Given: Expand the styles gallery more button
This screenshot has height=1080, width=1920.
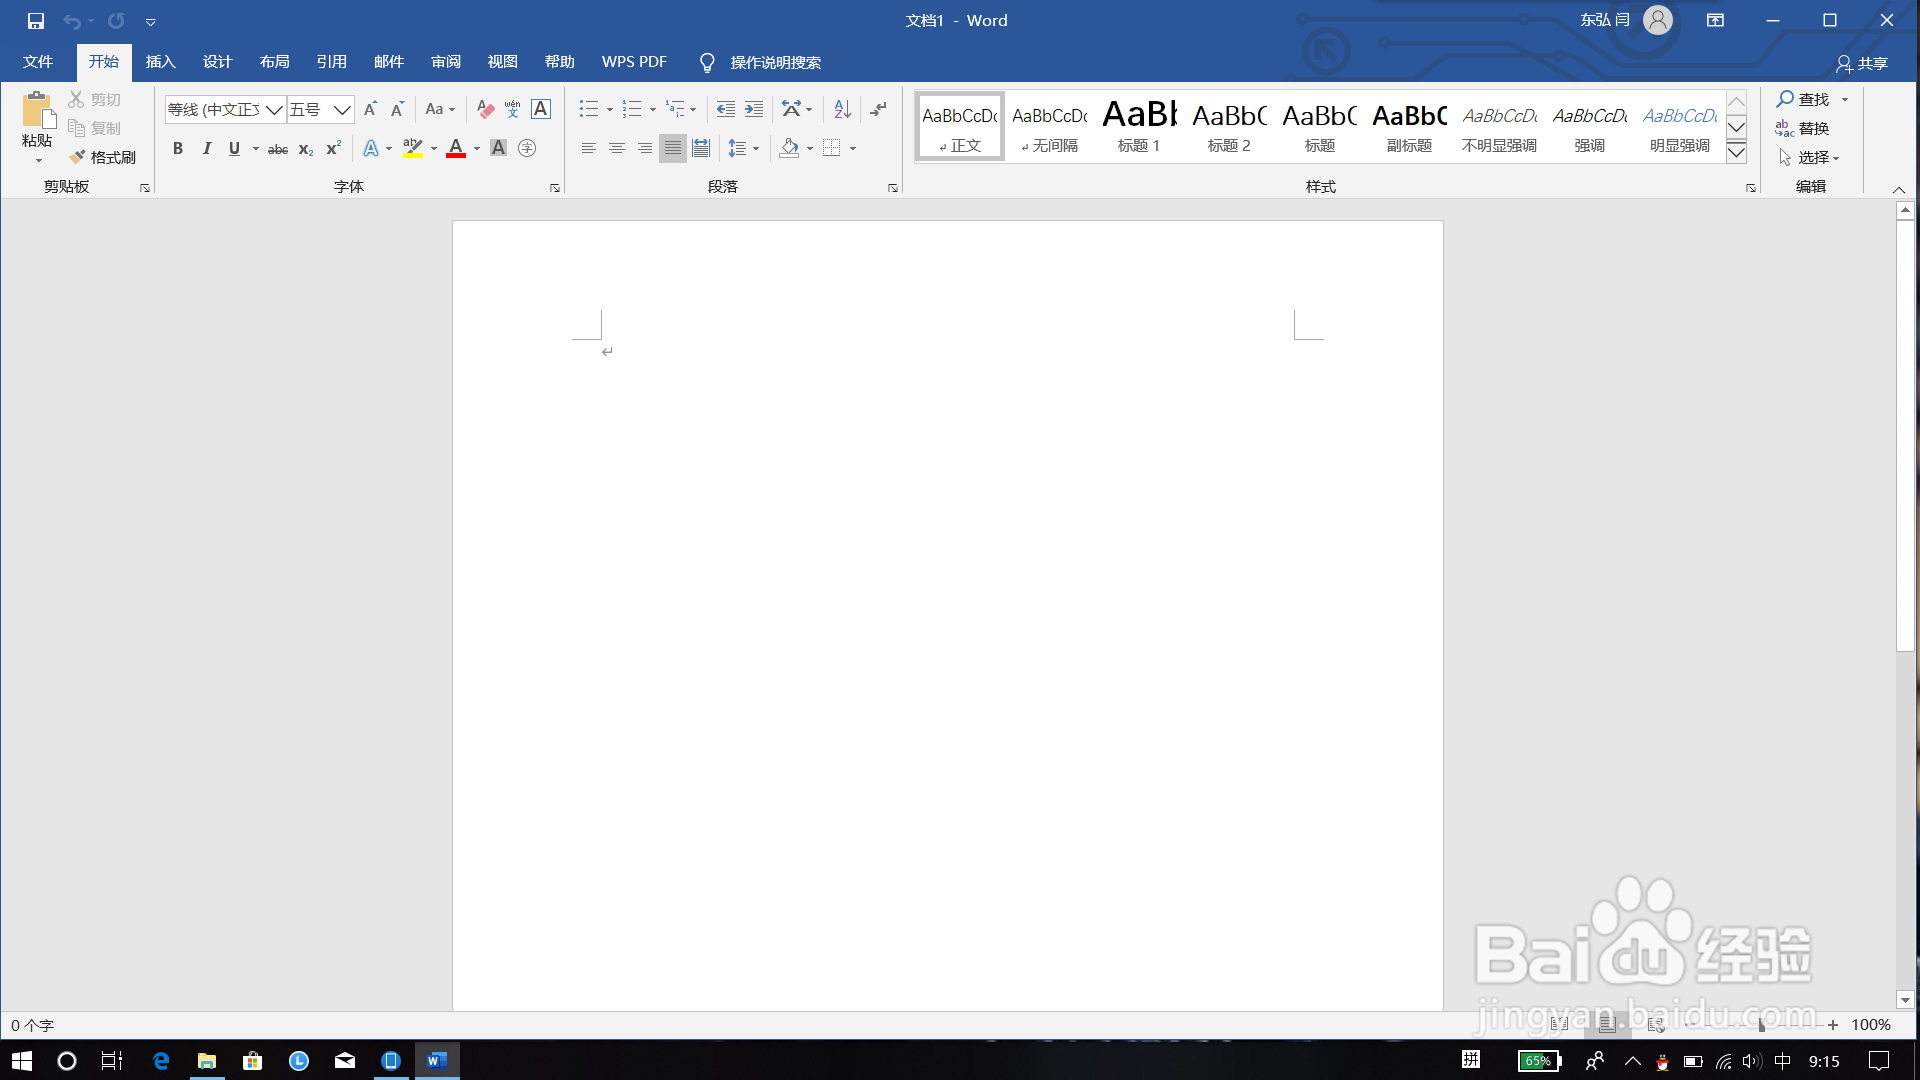Looking at the screenshot, I should point(1737,152).
